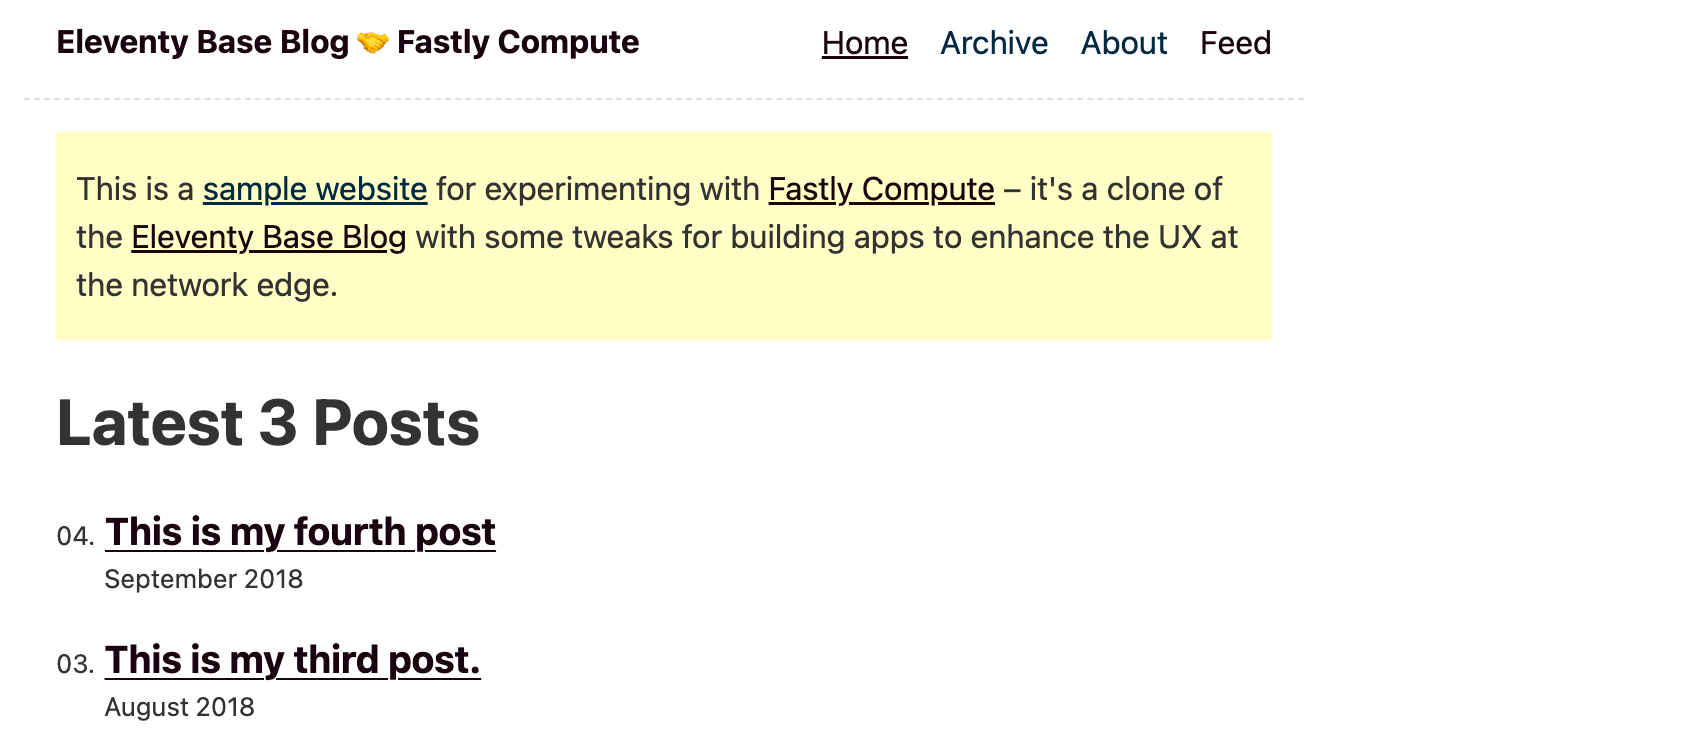Click the "03." post number
The height and width of the screenshot is (748, 1702).
(x=75, y=664)
